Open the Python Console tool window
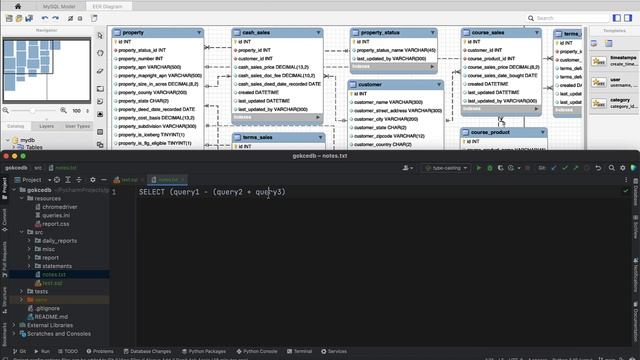640x360 pixels. pyautogui.click(x=257, y=351)
